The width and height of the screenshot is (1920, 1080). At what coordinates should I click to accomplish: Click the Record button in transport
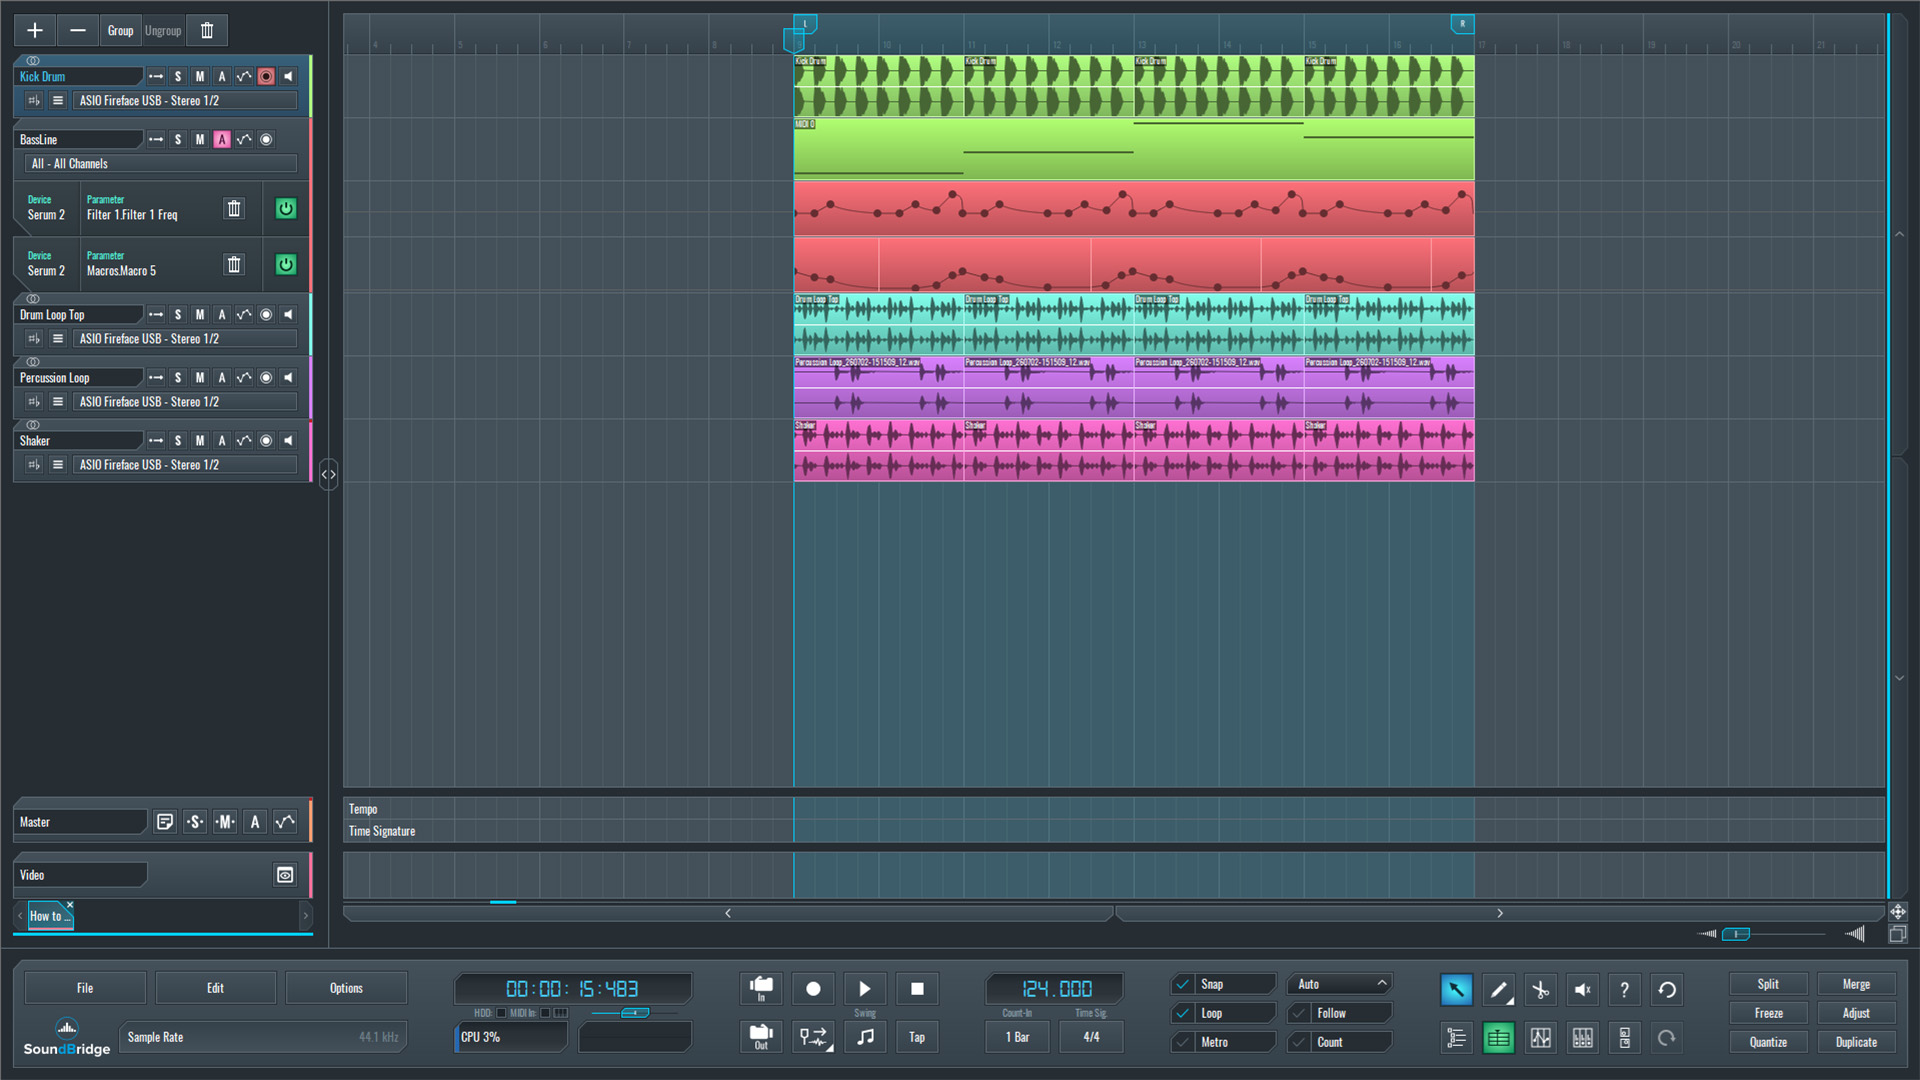(813, 989)
